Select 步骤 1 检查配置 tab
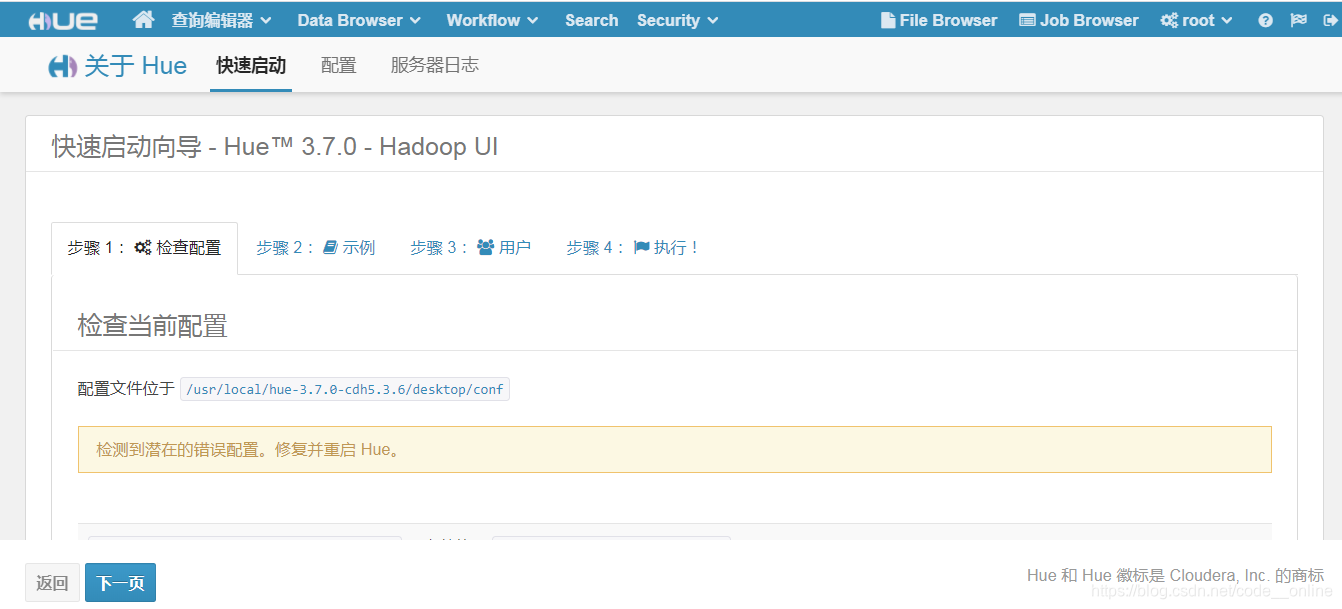This screenshot has width=1342, height=609. click(145, 248)
